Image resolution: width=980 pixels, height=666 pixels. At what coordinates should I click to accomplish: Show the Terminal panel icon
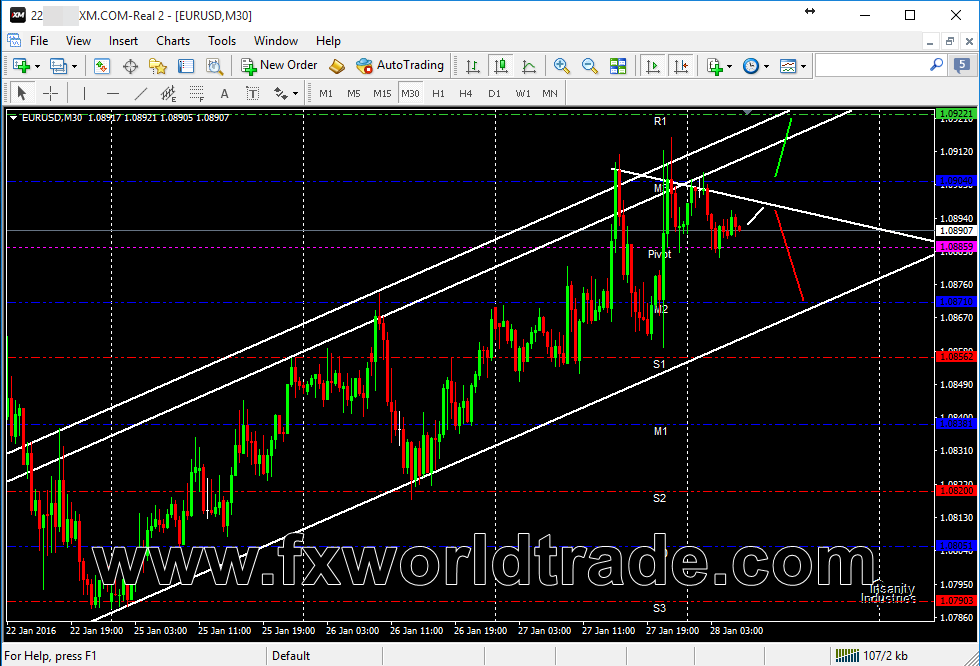[186, 66]
